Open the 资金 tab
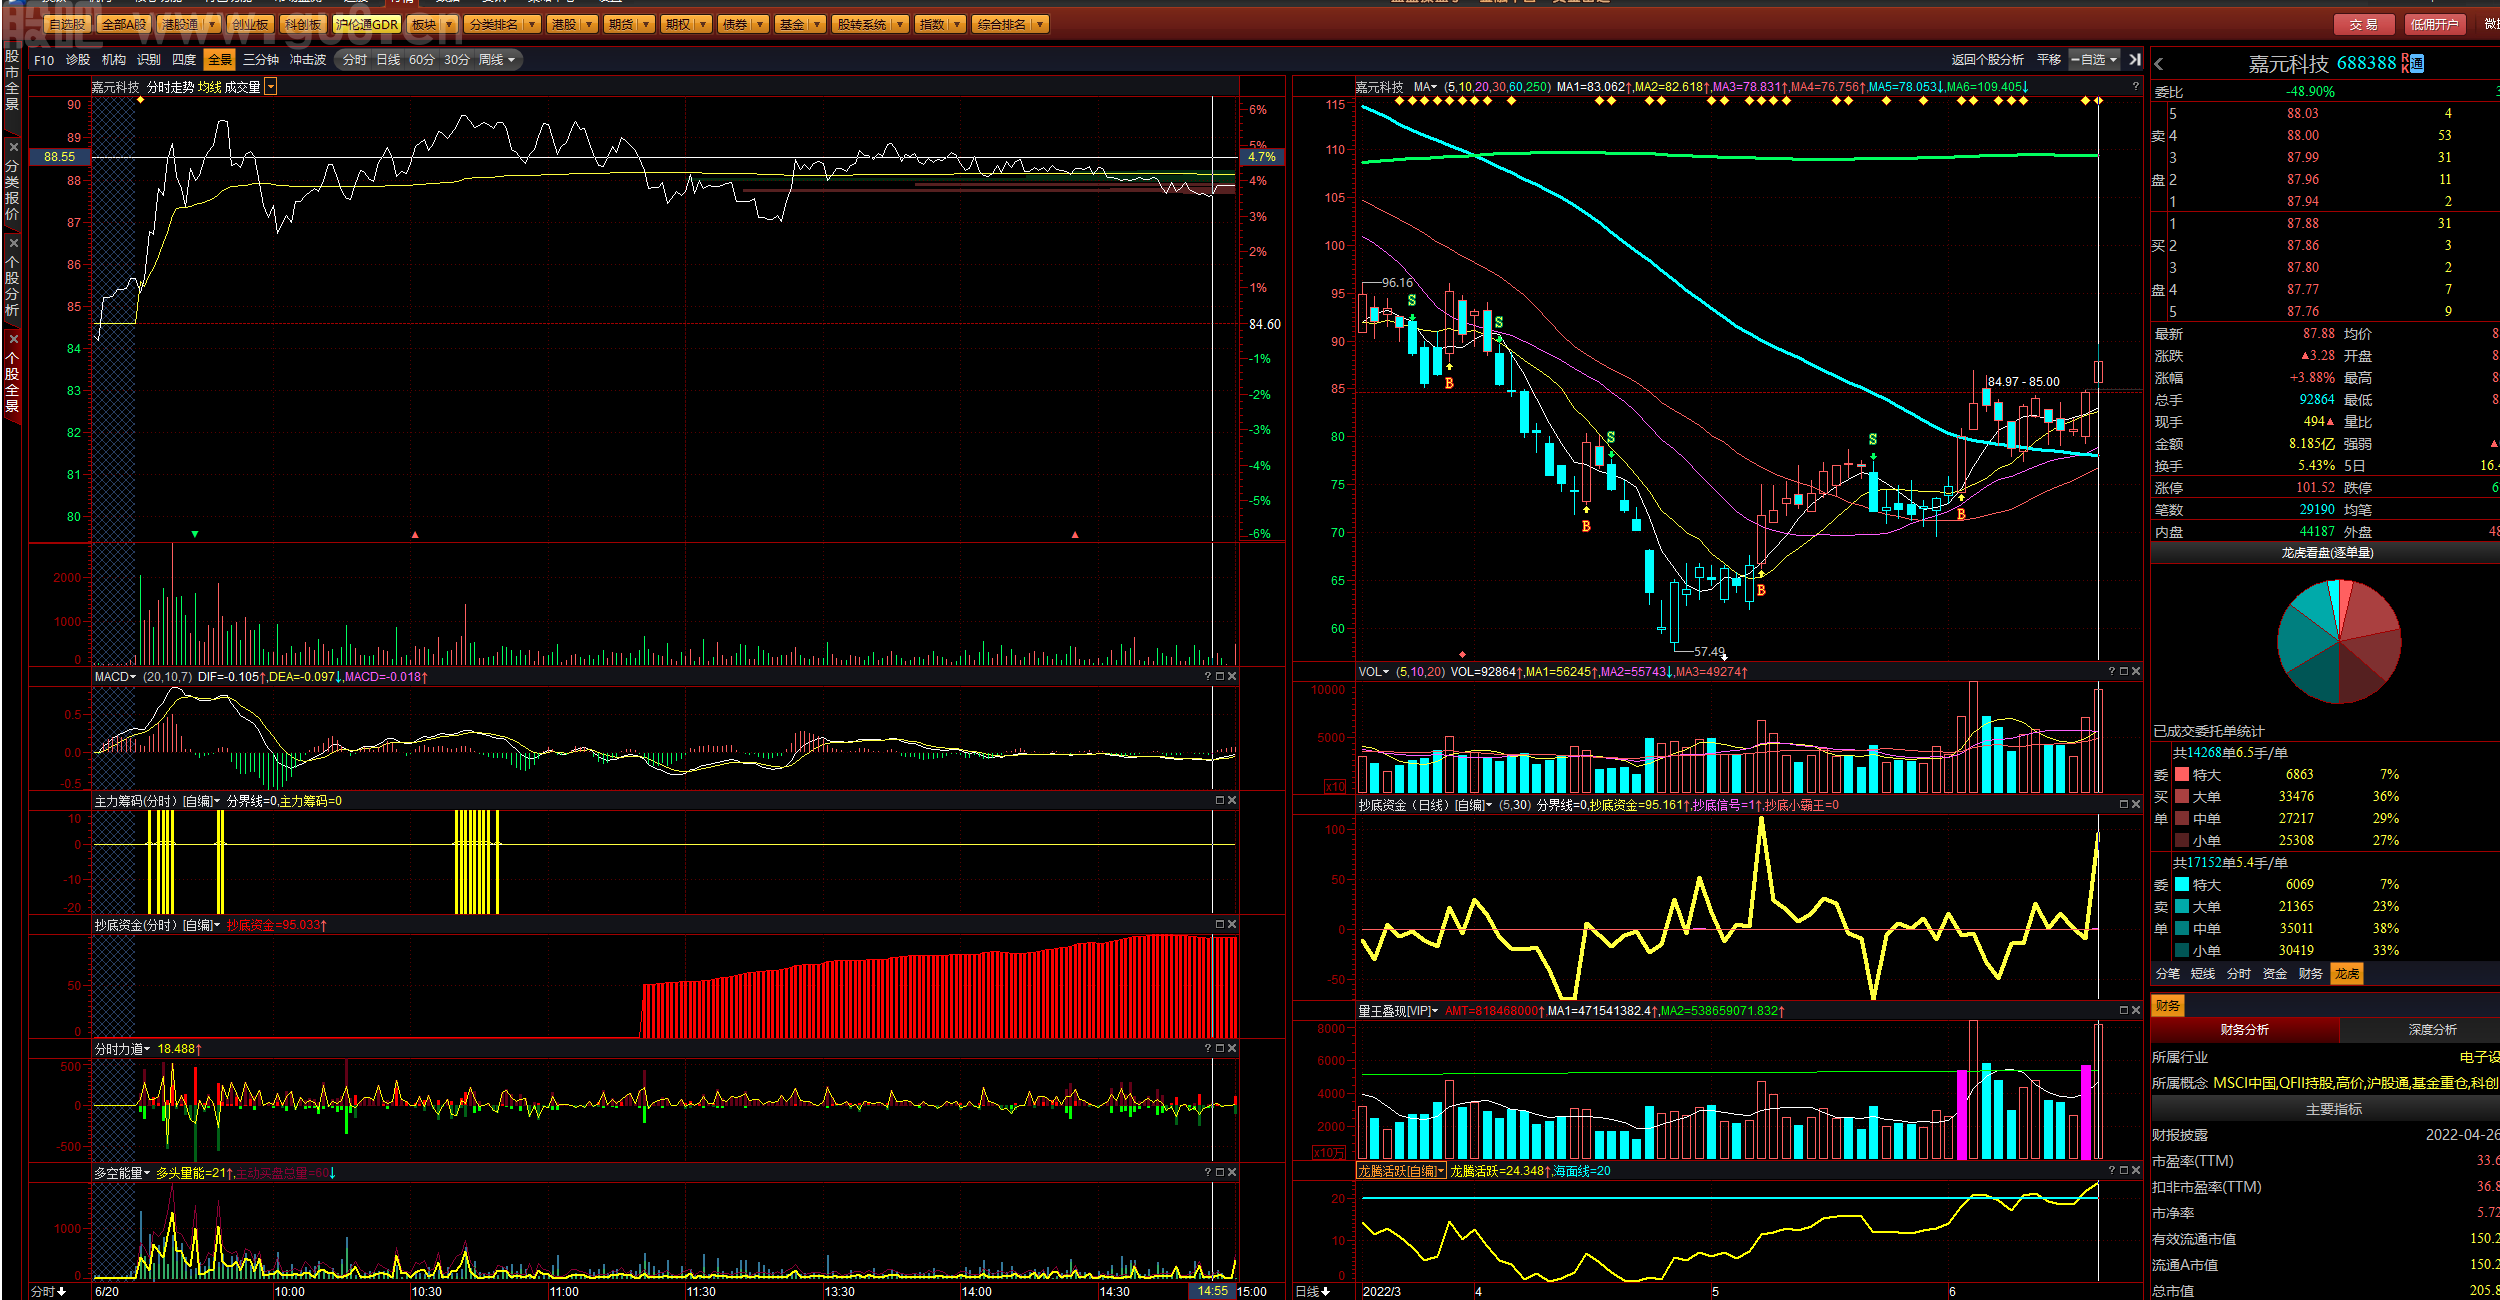The height and width of the screenshot is (1300, 2500). pyautogui.click(x=2275, y=974)
